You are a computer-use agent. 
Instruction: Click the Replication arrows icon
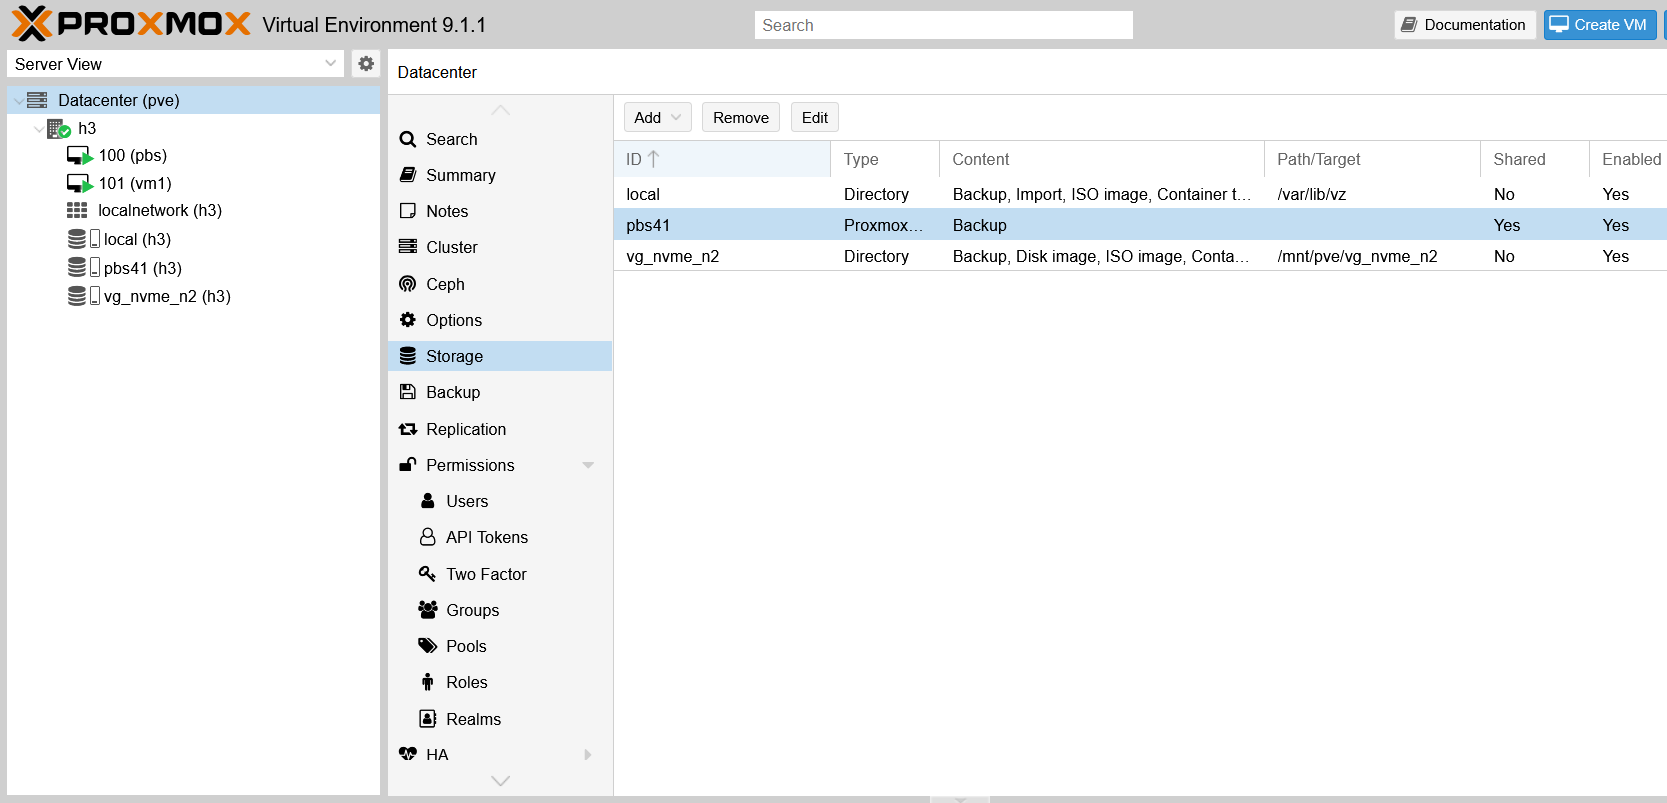(408, 429)
